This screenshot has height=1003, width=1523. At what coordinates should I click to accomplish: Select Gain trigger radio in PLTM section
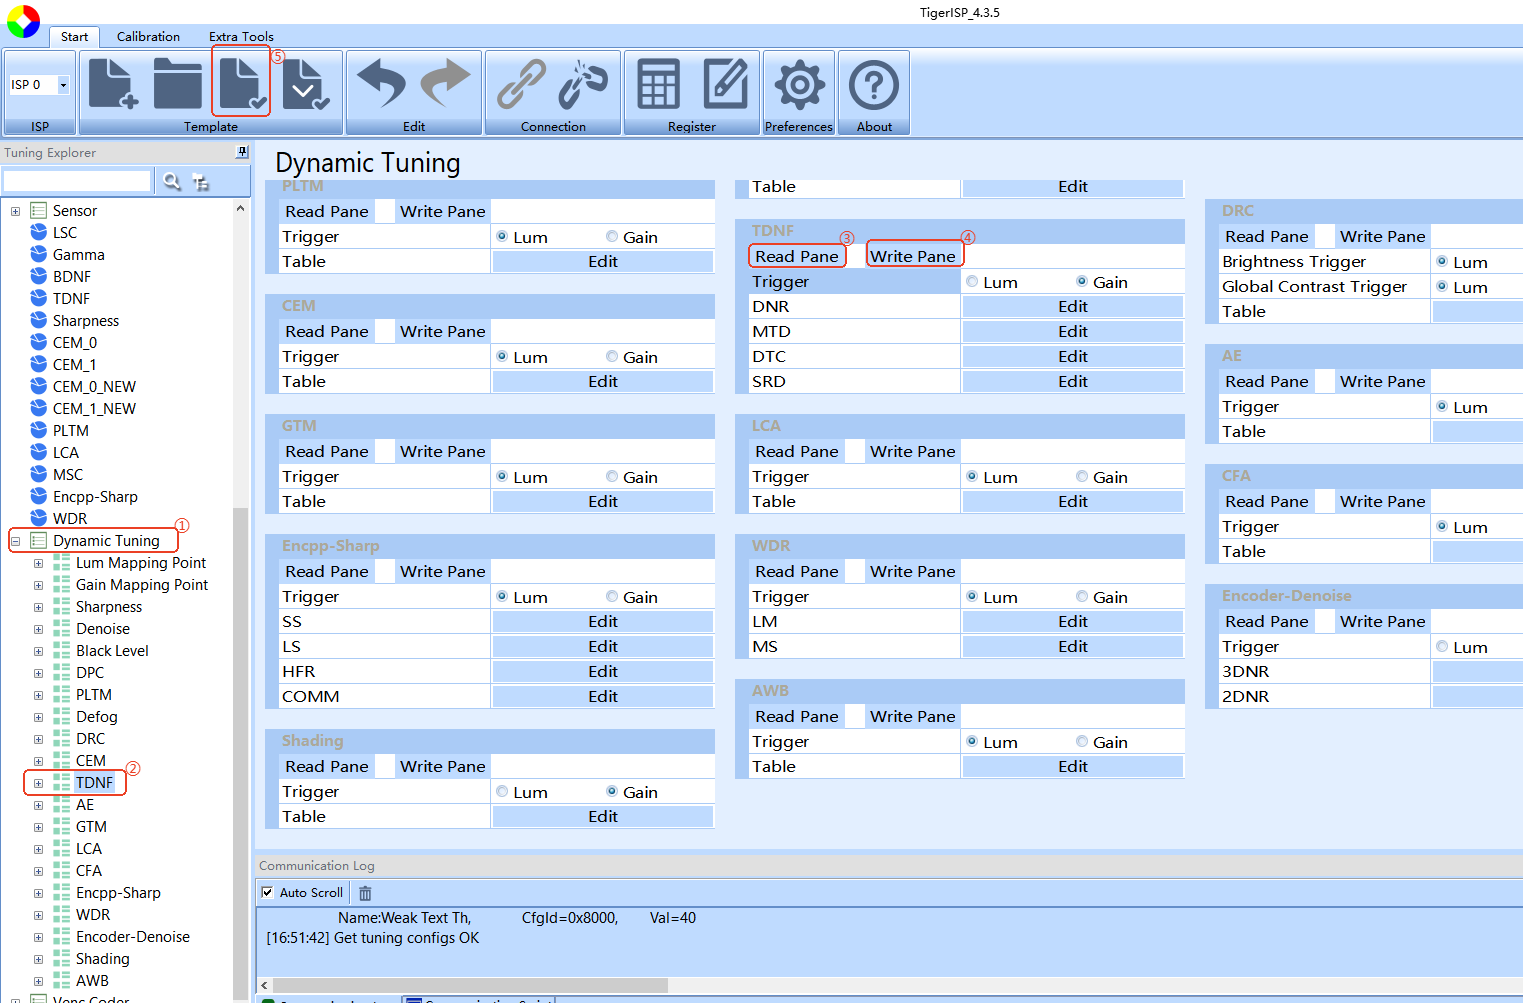tap(612, 237)
